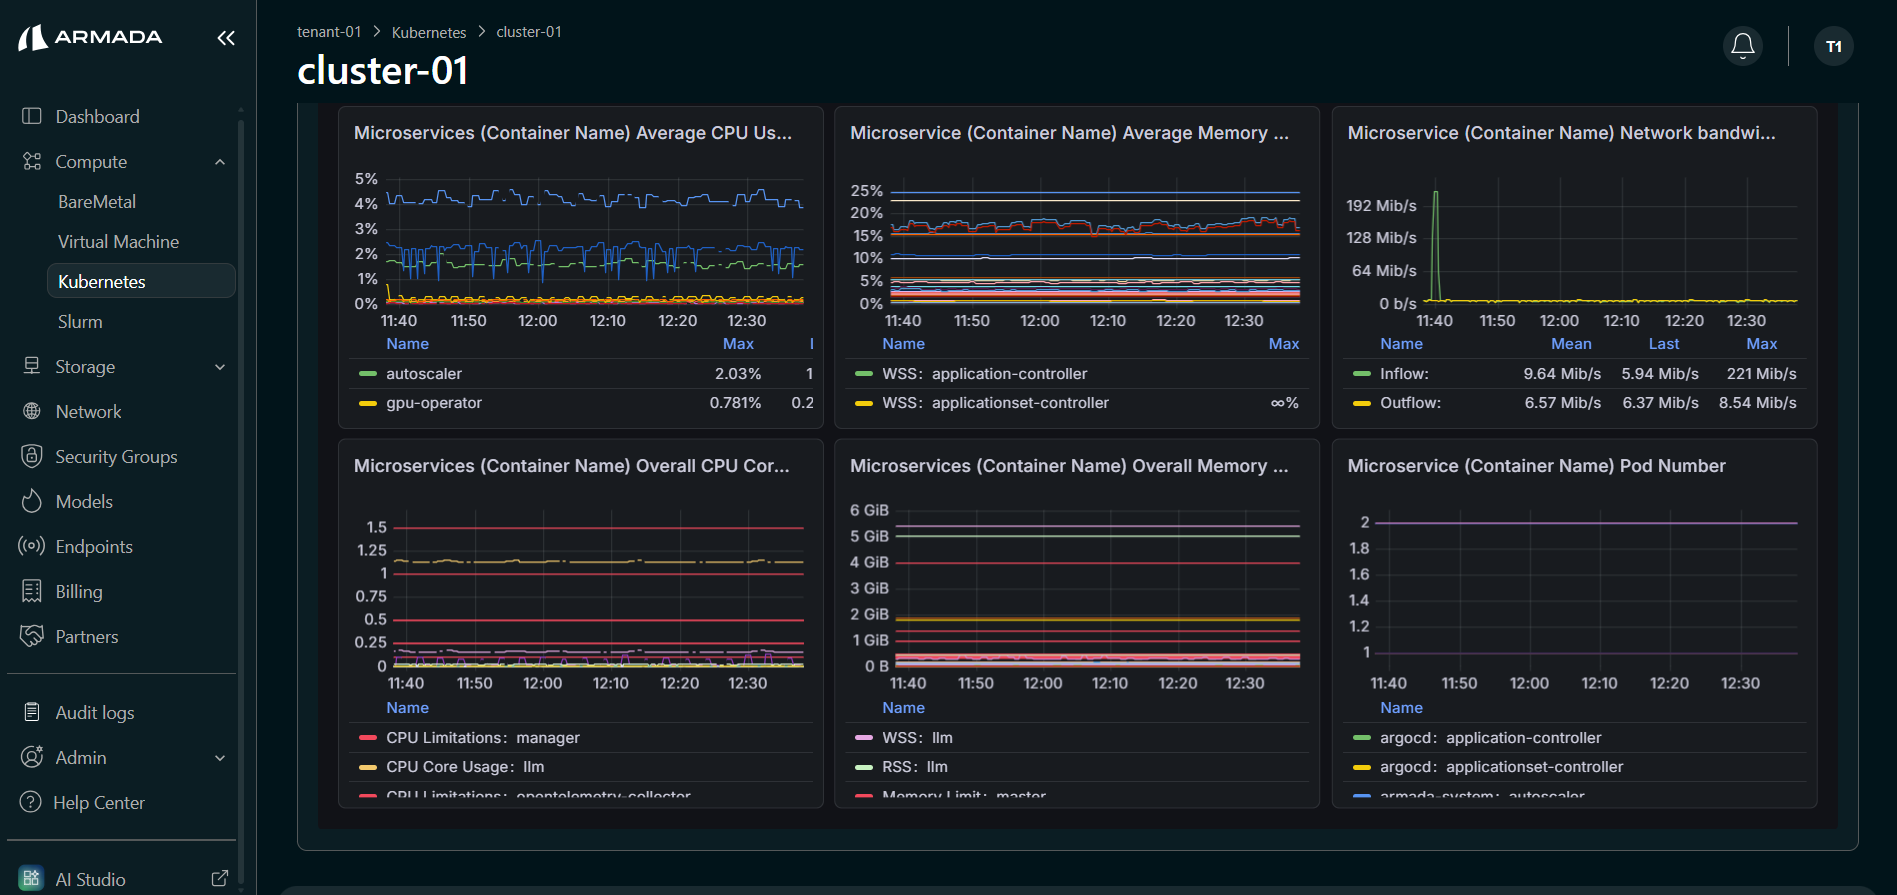Viewport: 1897px width, 895px height.
Task: Click the Billing receipt icon
Action: point(32,591)
